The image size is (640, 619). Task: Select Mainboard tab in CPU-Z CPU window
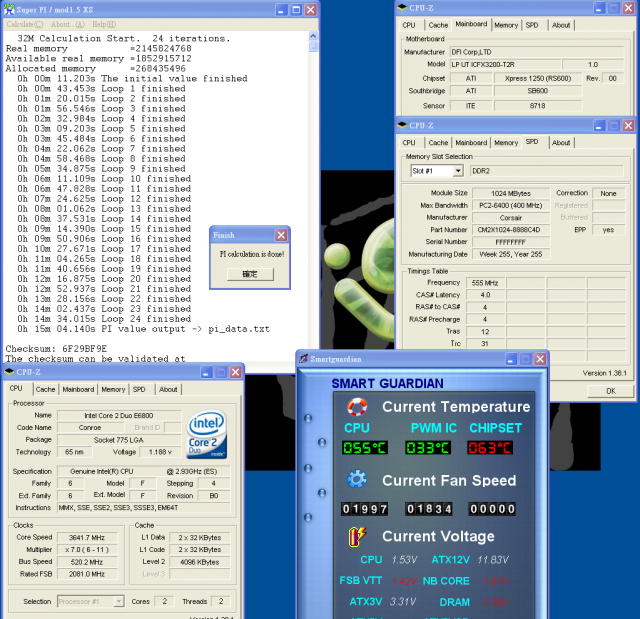click(78, 389)
